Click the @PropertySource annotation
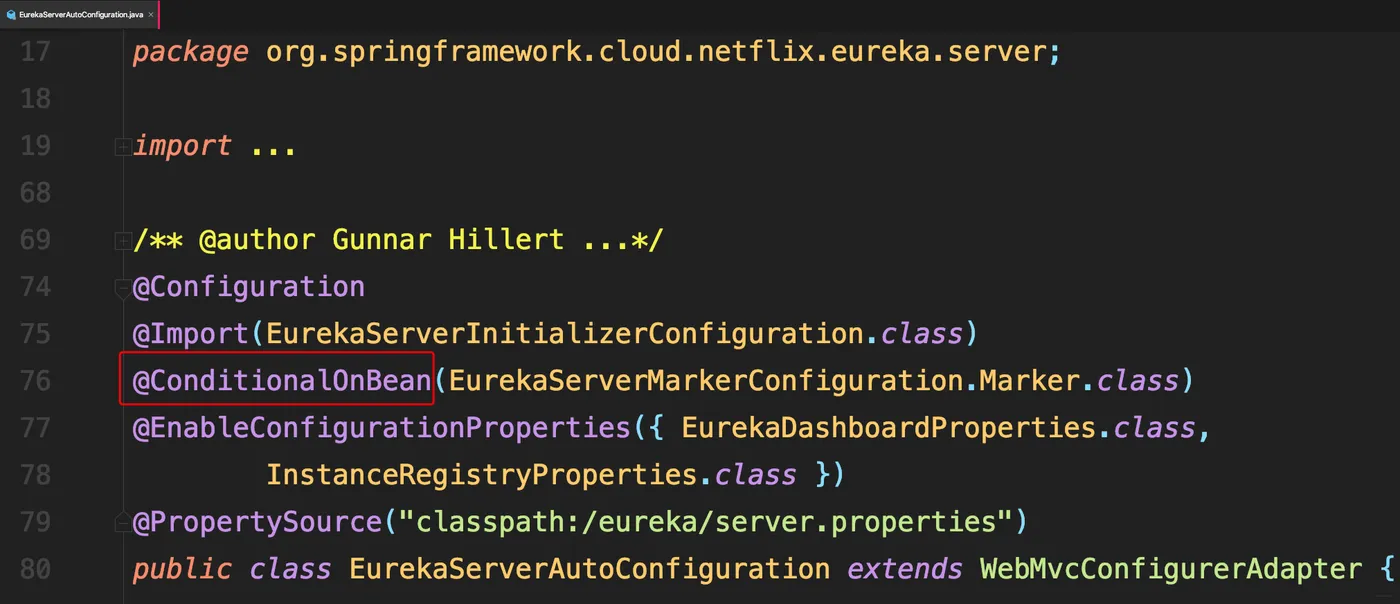The height and width of the screenshot is (604, 1400). [257, 521]
